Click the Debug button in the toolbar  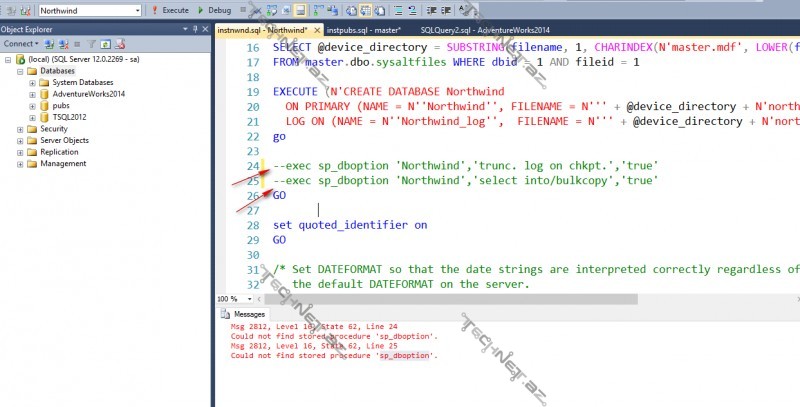click(x=216, y=9)
